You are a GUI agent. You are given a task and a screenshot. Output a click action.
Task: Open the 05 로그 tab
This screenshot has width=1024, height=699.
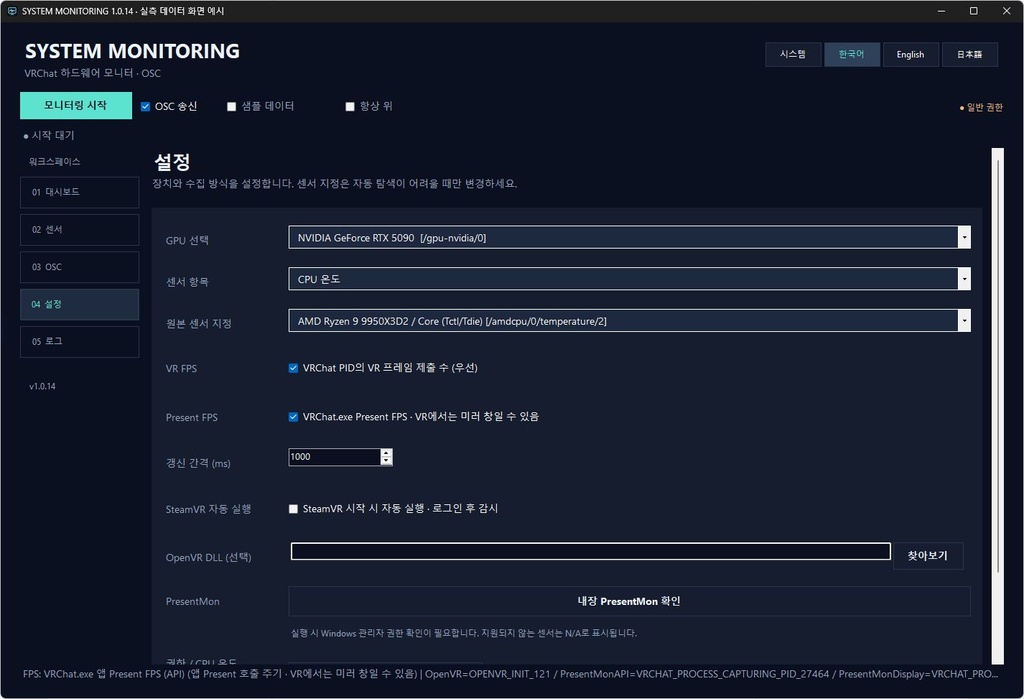pos(80,342)
